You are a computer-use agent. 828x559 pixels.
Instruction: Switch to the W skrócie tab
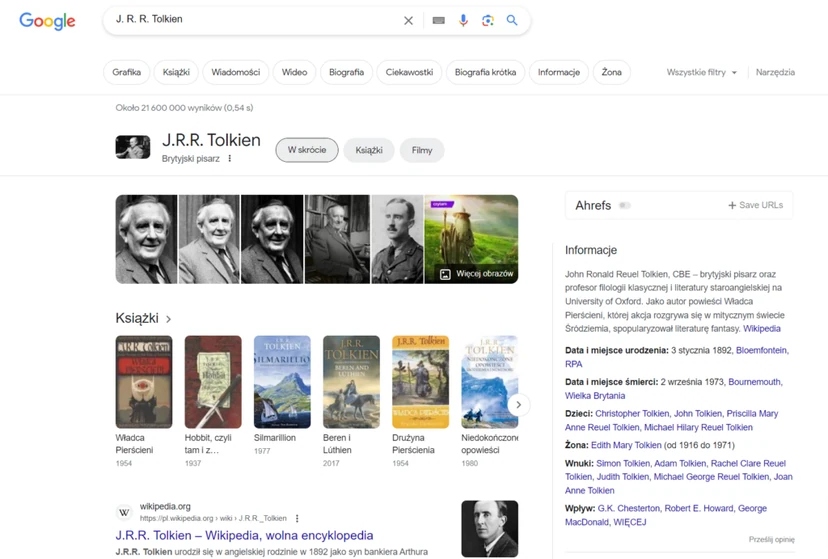307,150
